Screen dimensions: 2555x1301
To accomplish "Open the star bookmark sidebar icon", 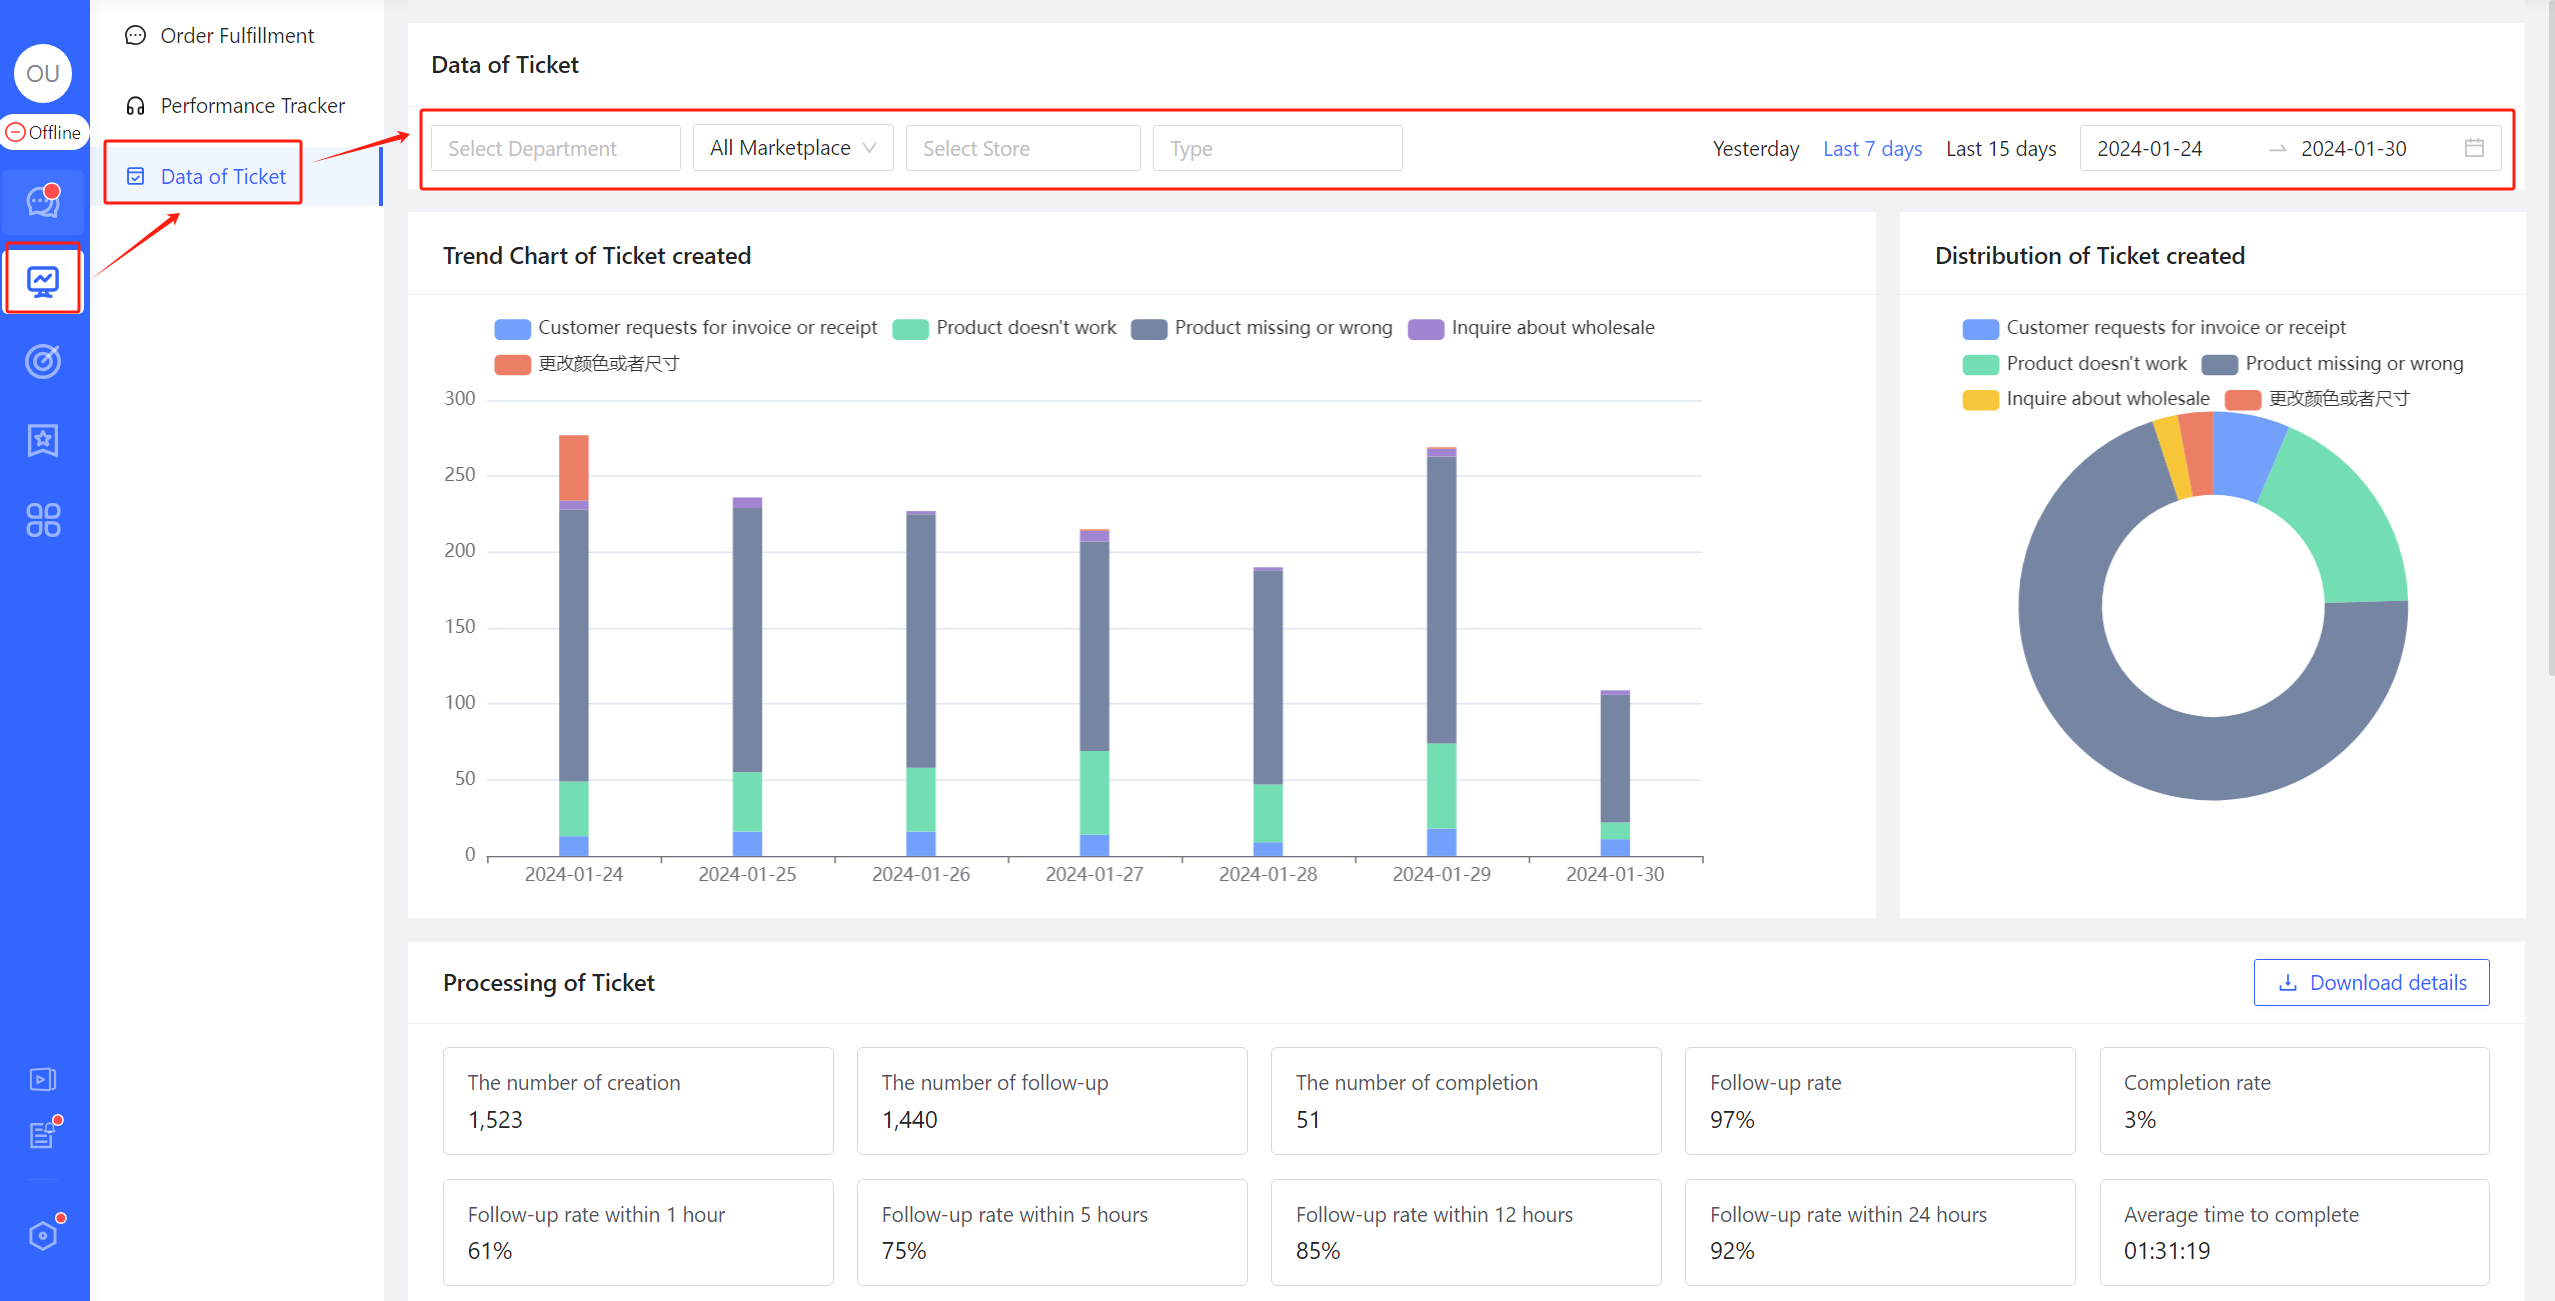I will 43,440.
